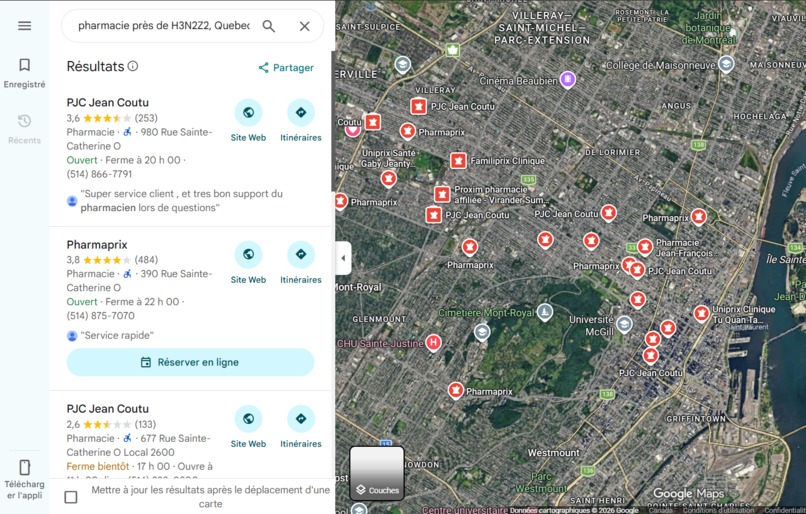Open the hamburger main menu

click(25, 26)
